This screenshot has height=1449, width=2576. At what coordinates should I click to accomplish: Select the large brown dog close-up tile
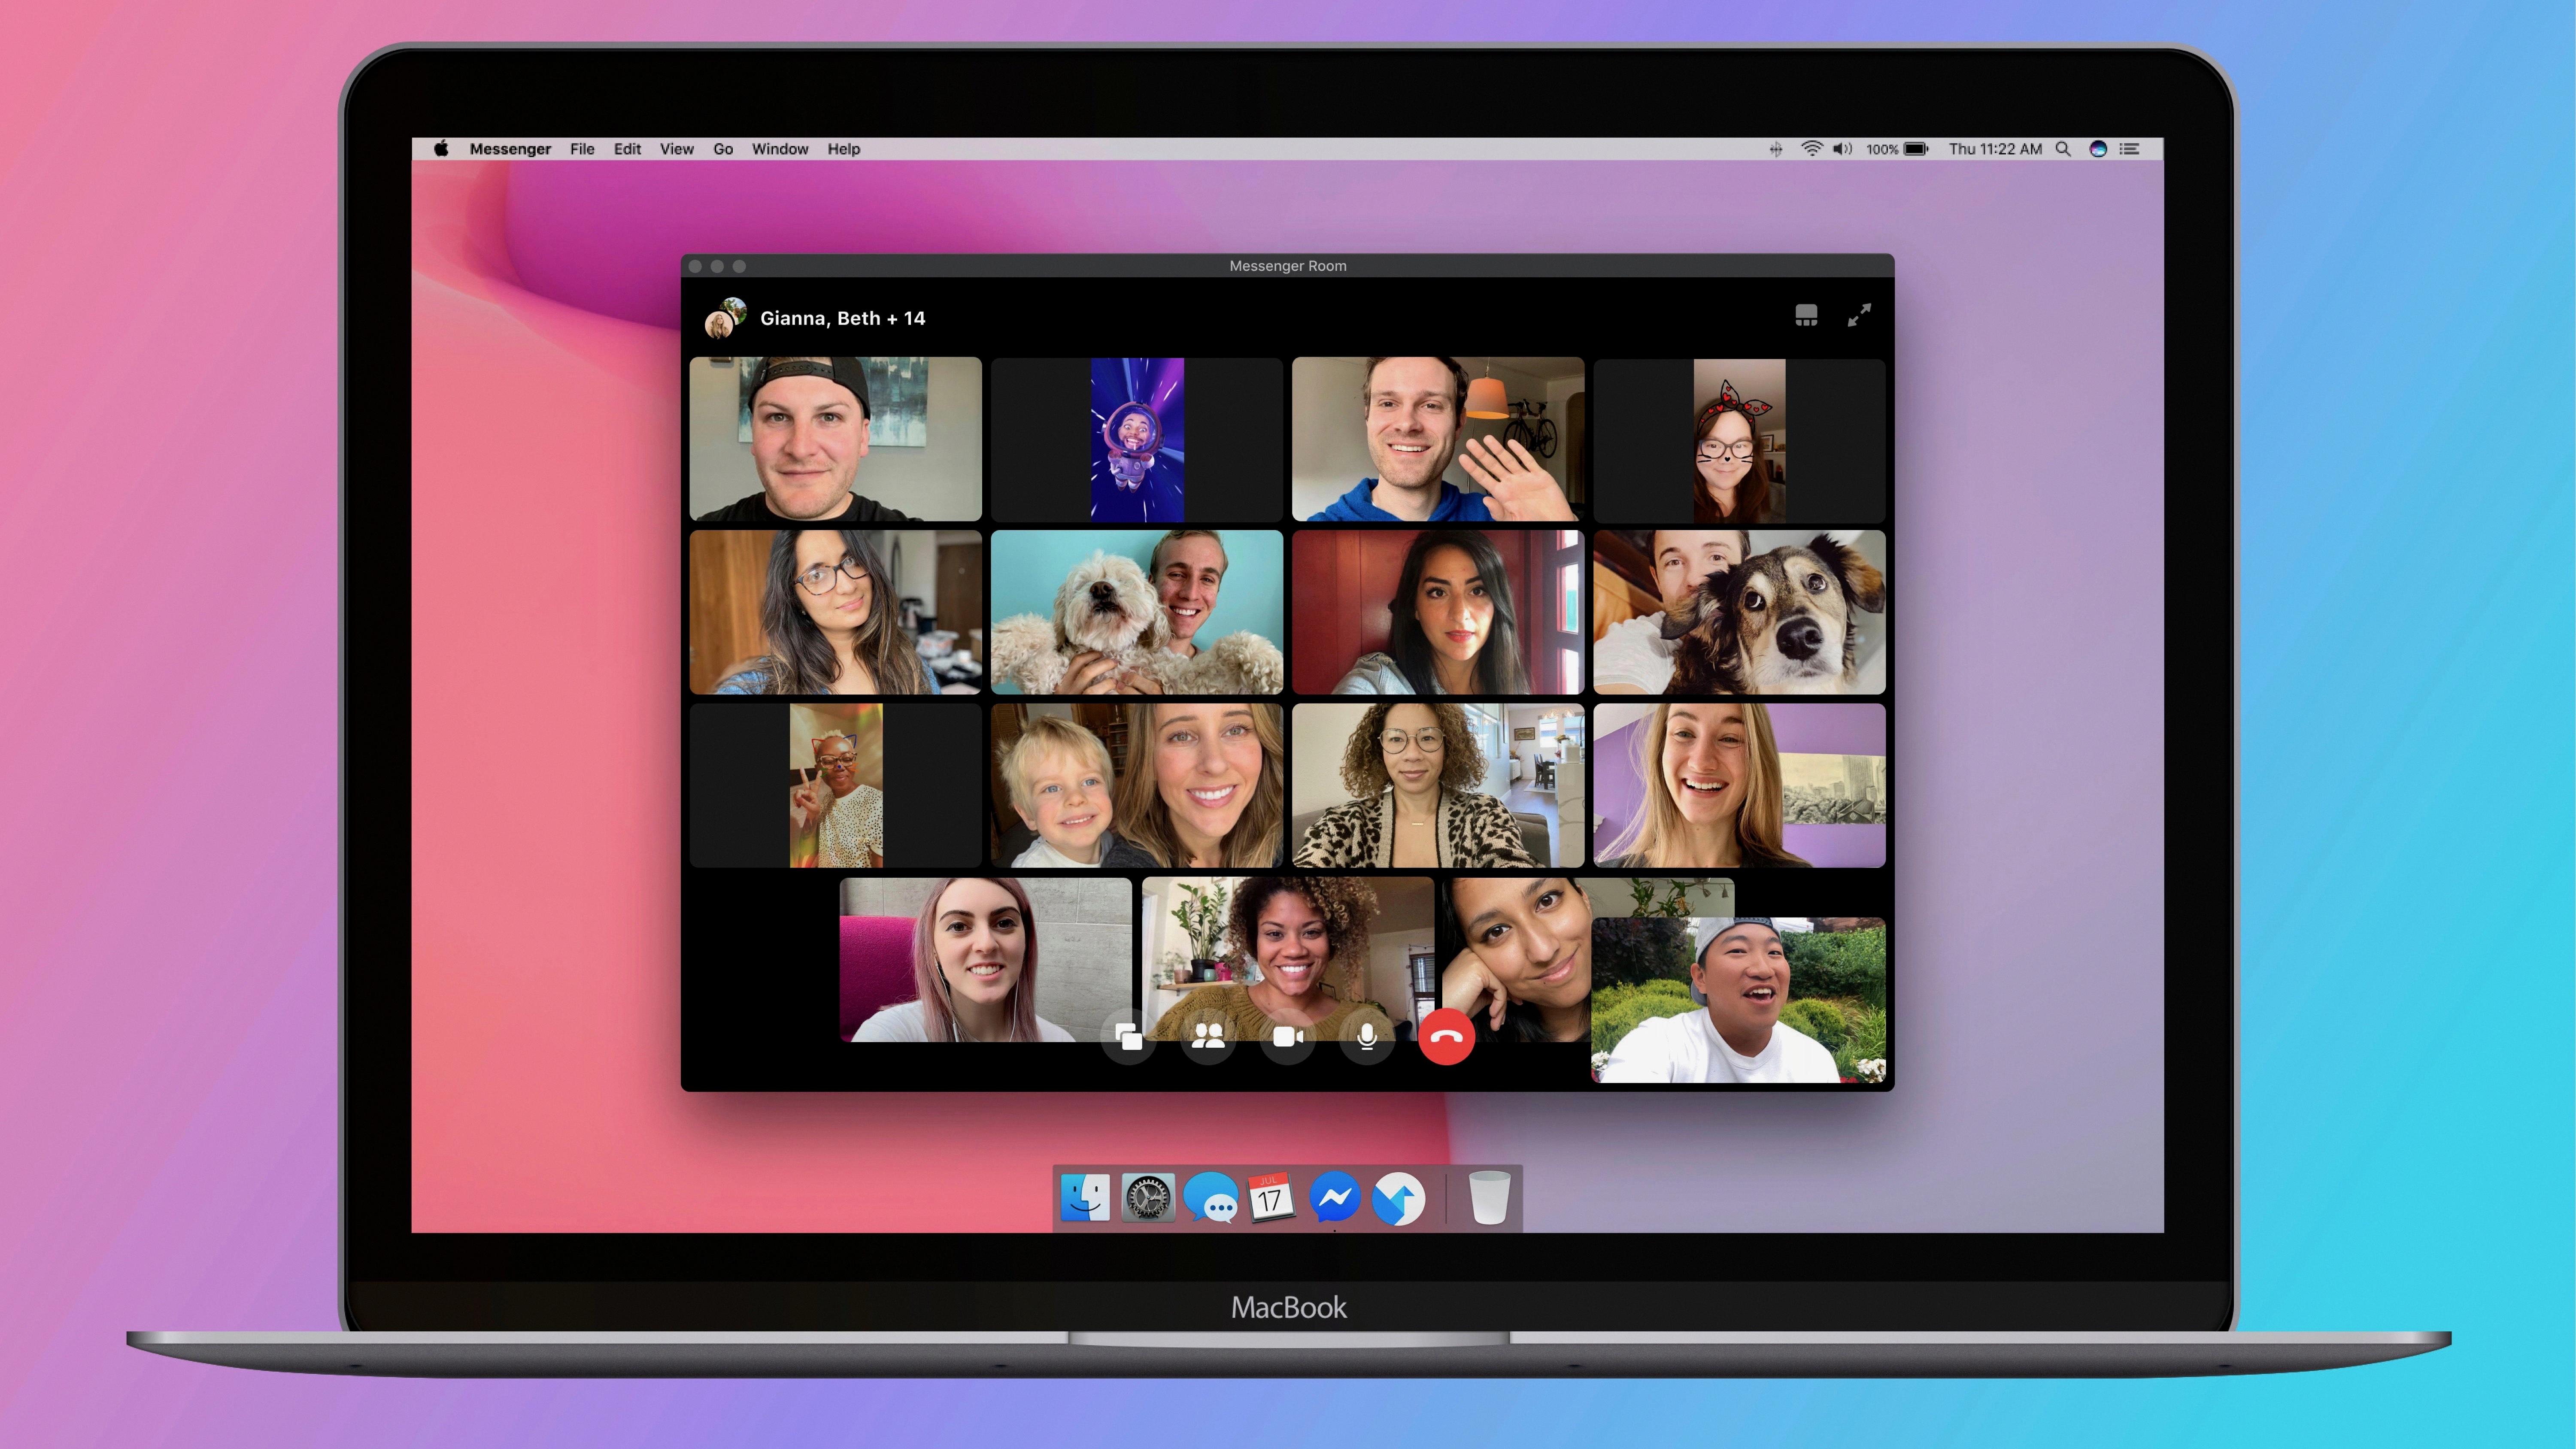(x=1739, y=612)
